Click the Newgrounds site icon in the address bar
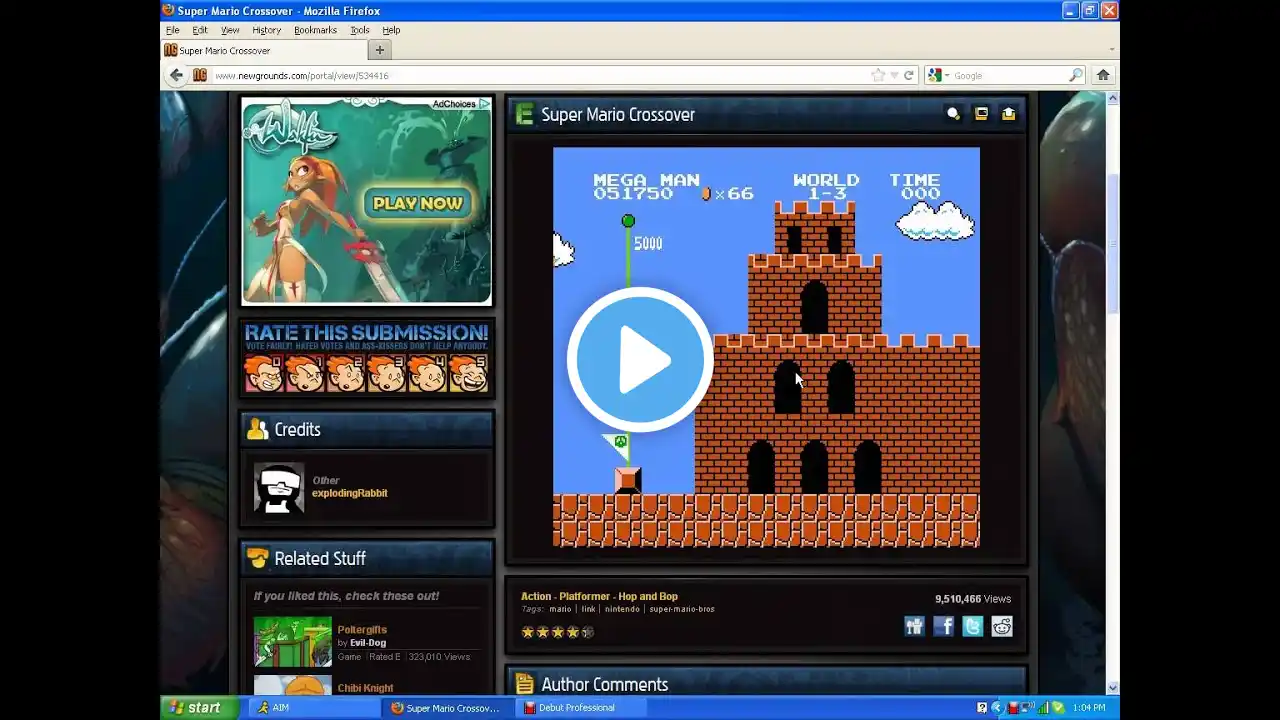This screenshot has width=1280, height=720. (x=199, y=75)
